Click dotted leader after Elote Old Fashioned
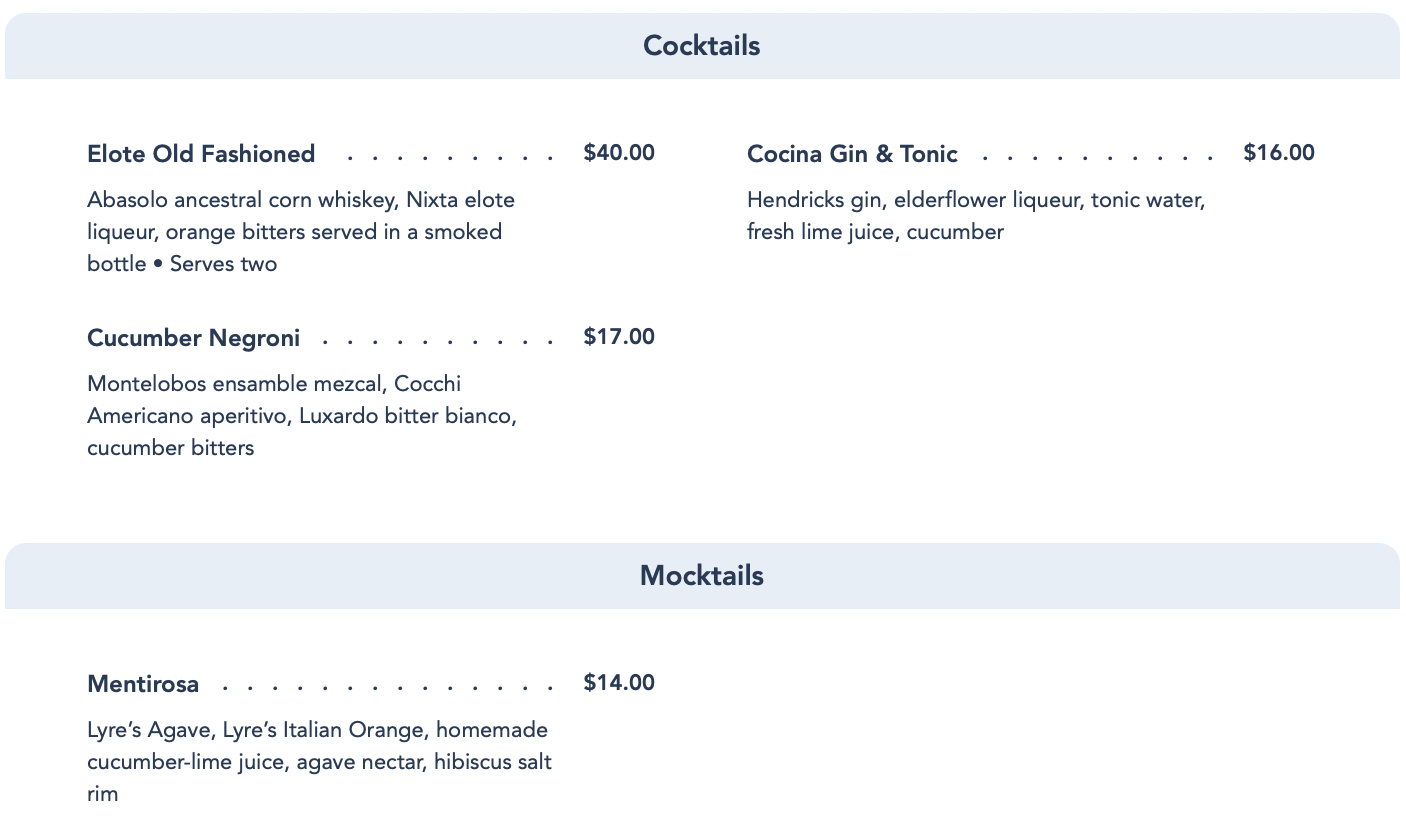This screenshot has width=1406, height=840. [x=449, y=156]
